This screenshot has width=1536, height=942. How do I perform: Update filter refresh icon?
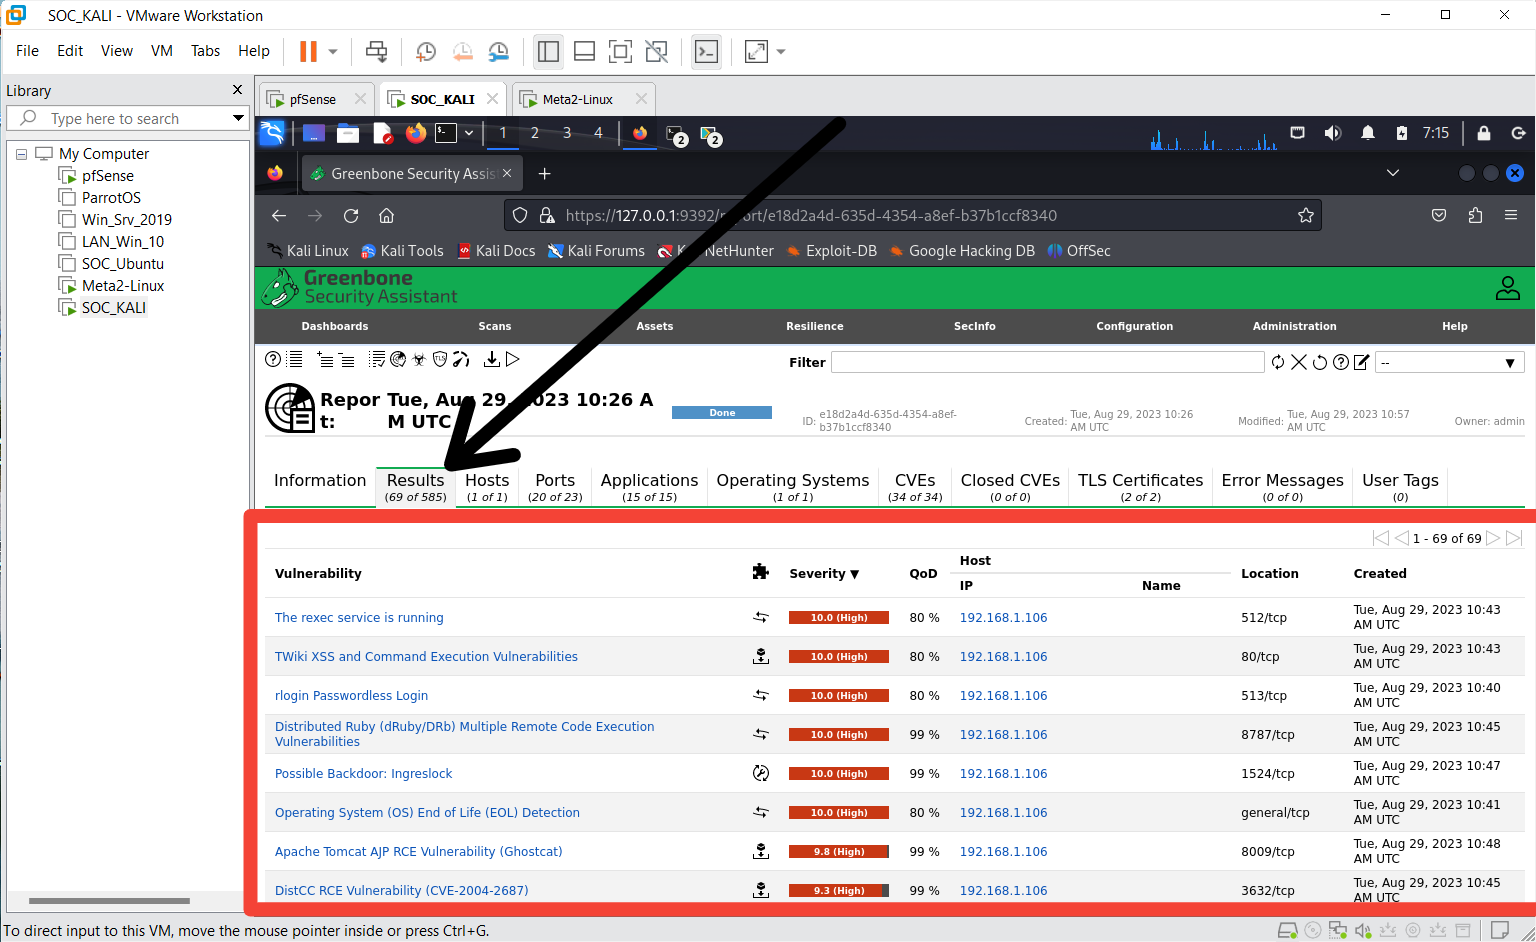(1278, 362)
